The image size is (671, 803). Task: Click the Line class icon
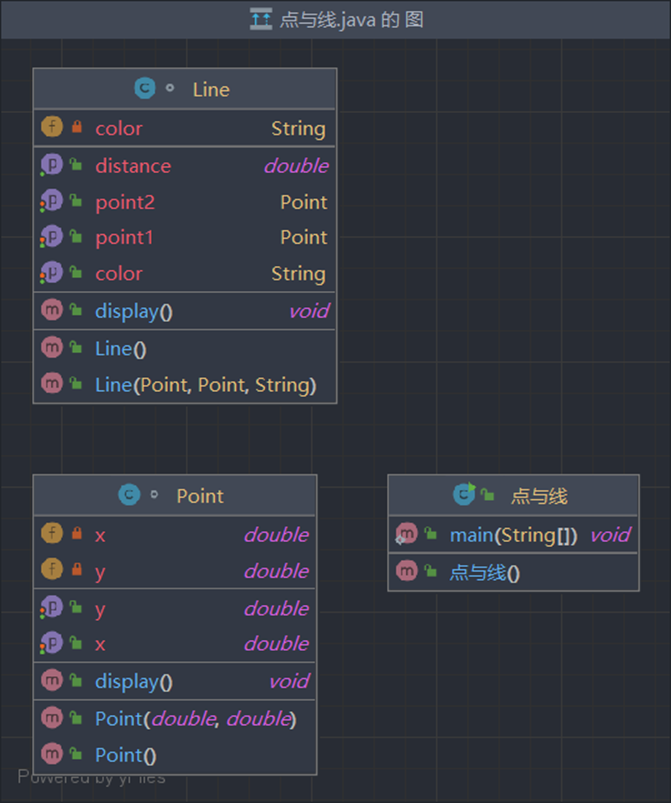click(x=145, y=89)
